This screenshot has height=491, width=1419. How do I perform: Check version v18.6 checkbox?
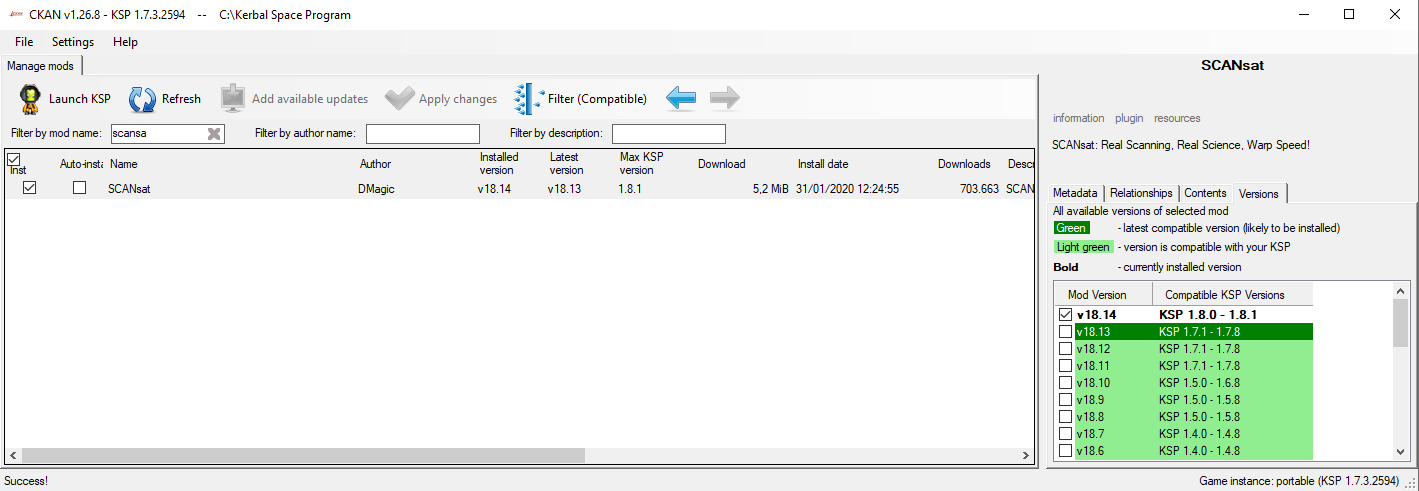tap(1066, 451)
